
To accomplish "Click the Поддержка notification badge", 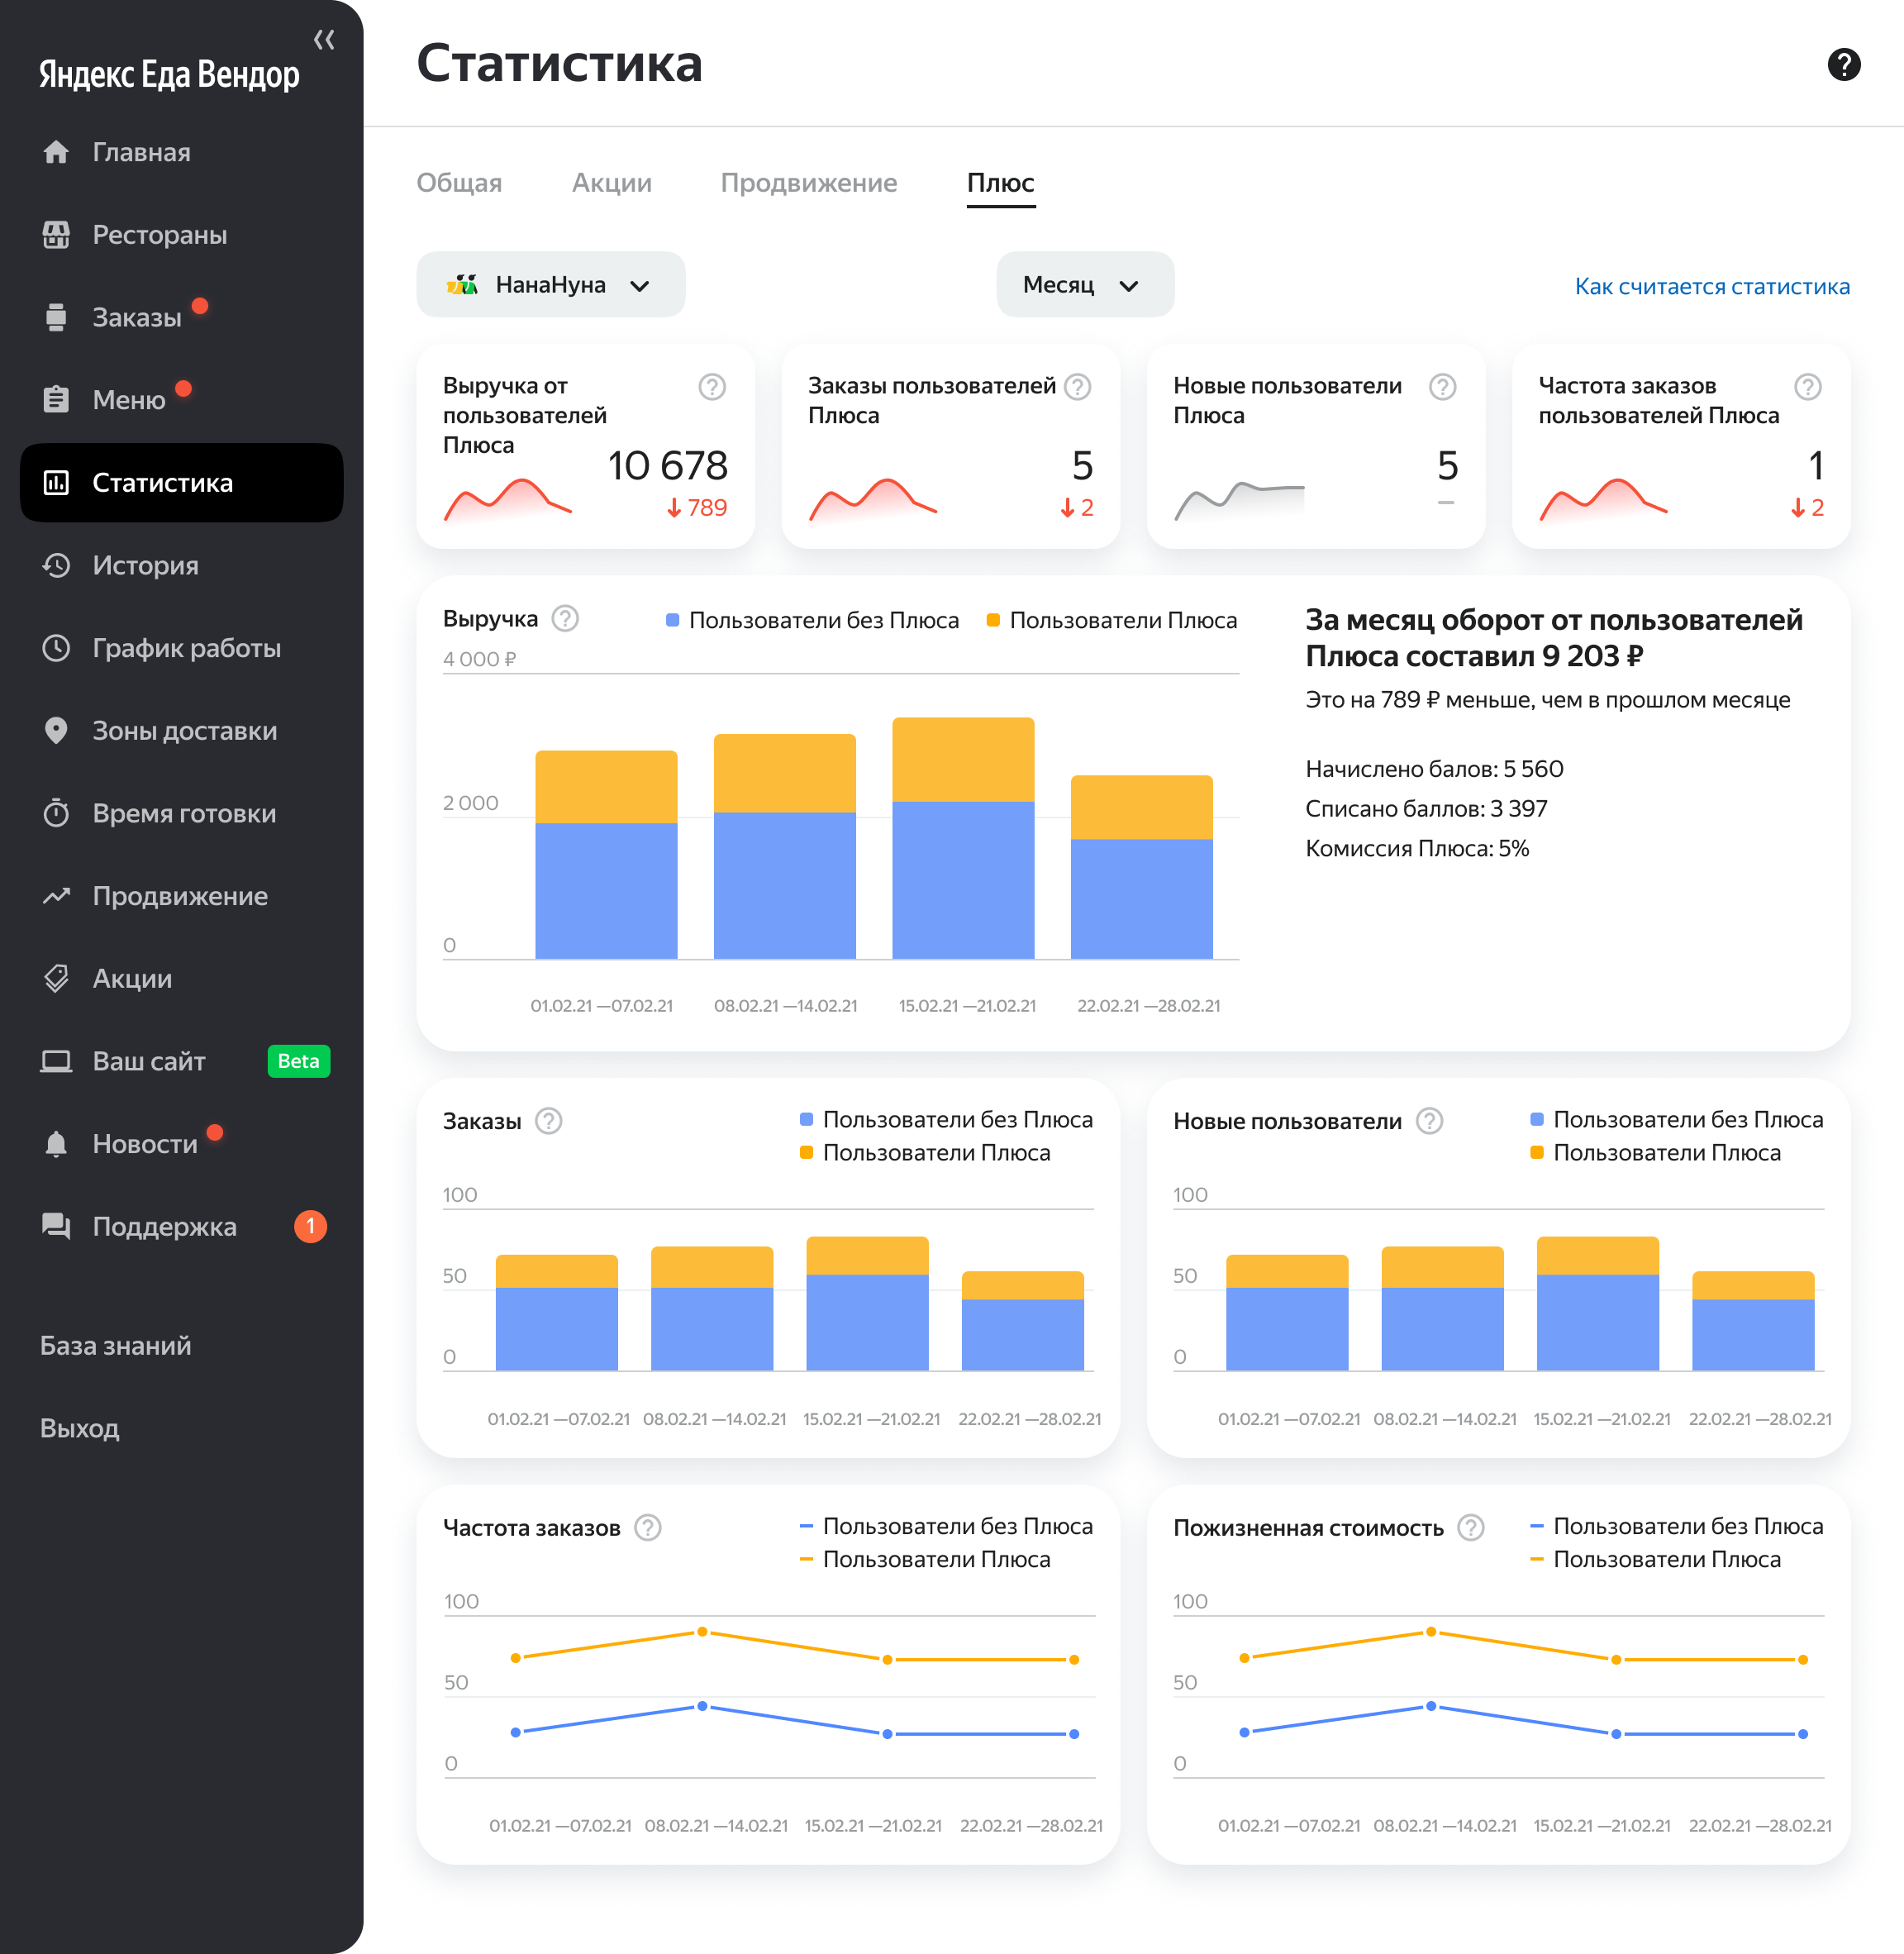I will pos(311,1226).
